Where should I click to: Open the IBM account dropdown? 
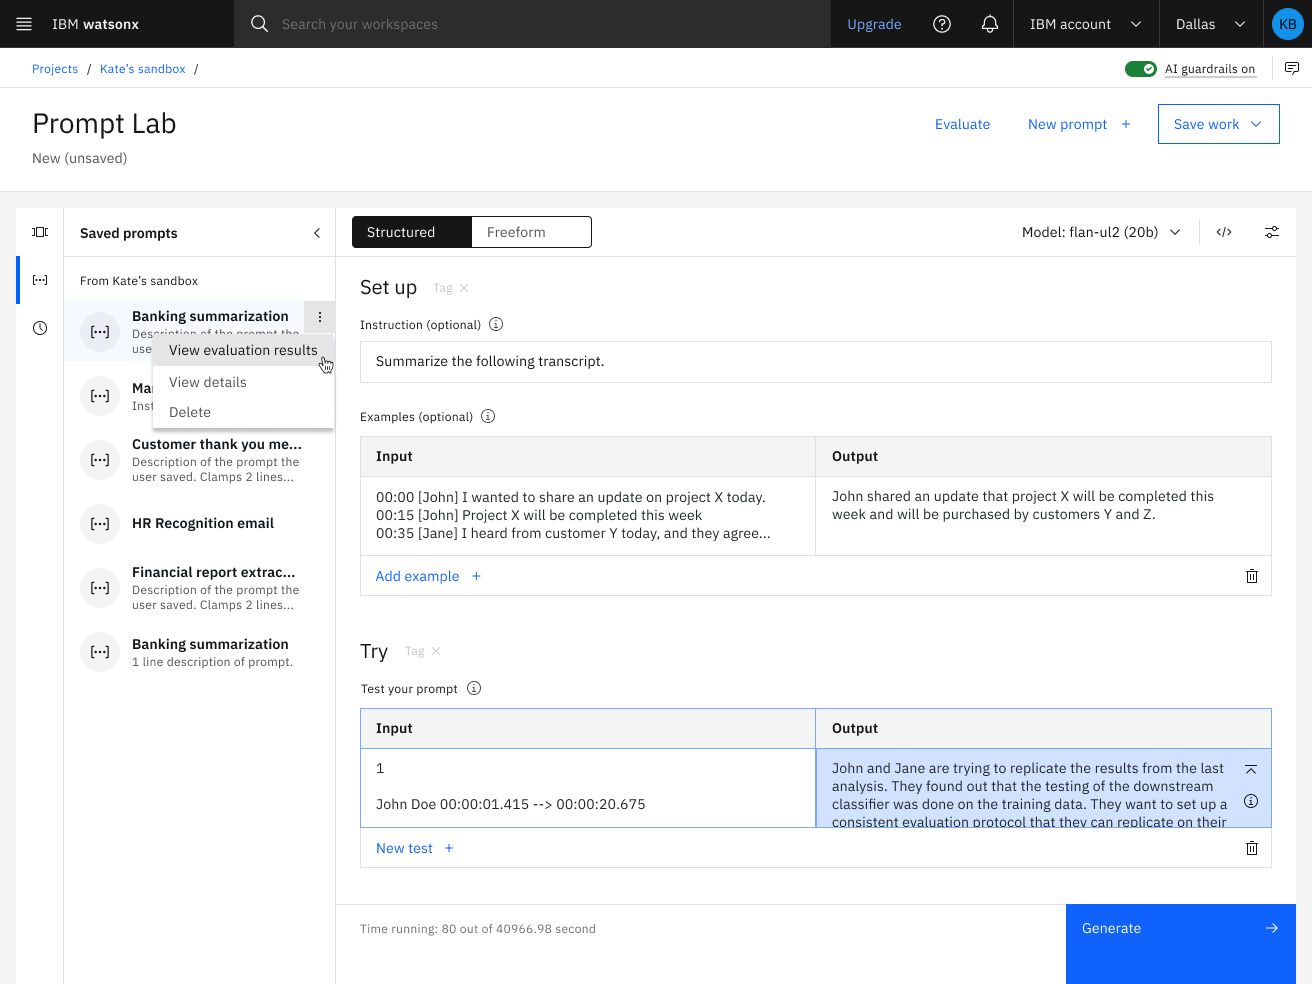pyautogui.click(x=1086, y=24)
